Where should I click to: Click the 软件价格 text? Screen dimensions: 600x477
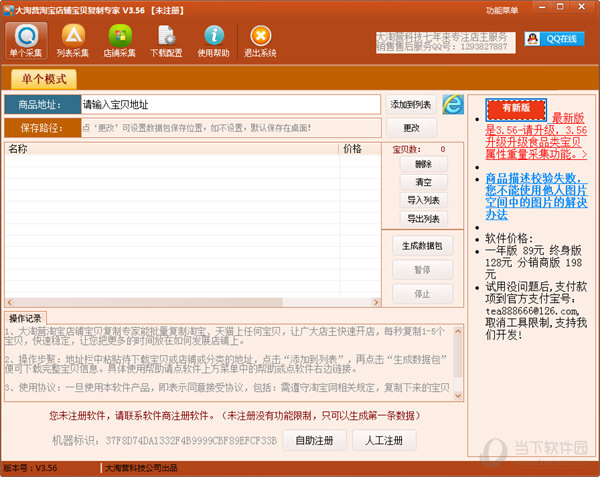pos(509,238)
